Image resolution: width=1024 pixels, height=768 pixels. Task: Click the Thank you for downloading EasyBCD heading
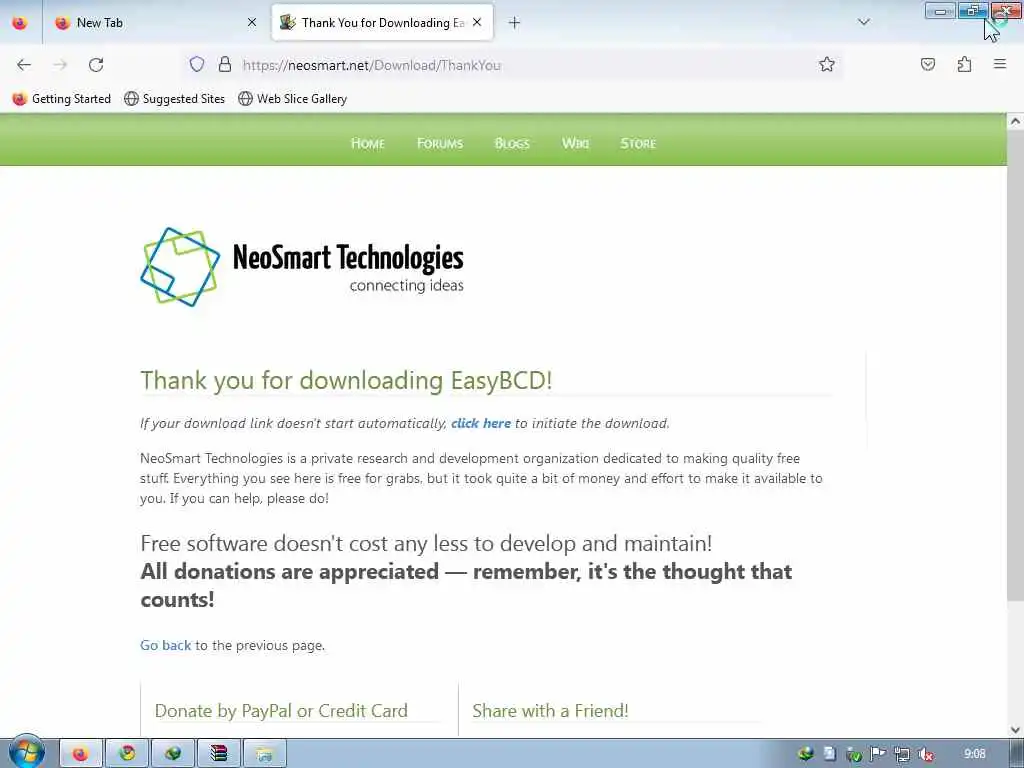pyautogui.click(x=346, y=380)
